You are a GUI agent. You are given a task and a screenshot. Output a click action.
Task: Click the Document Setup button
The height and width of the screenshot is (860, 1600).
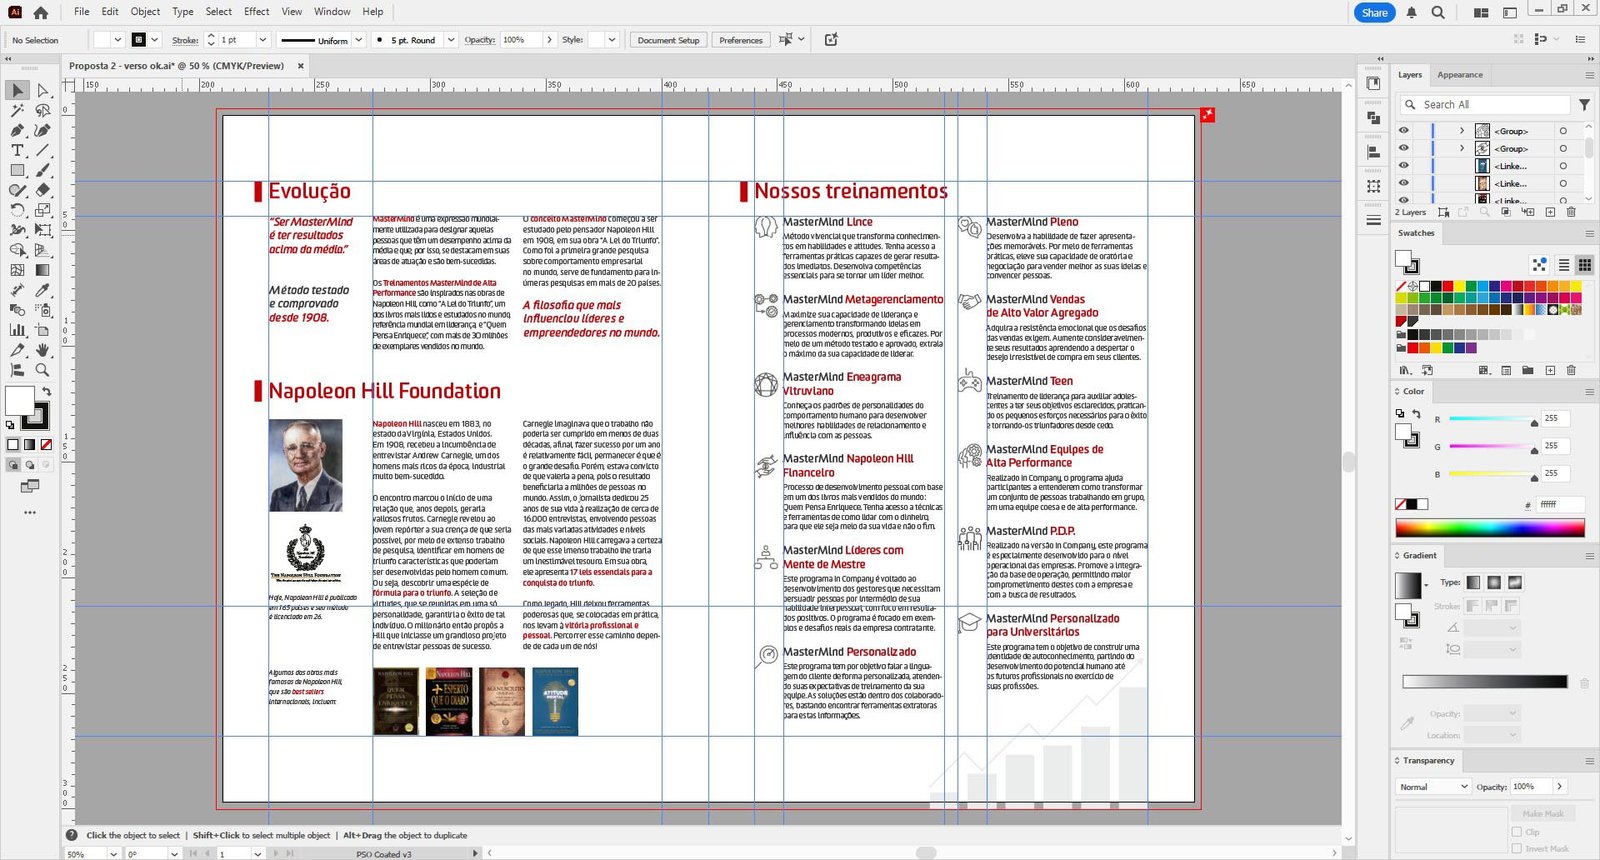click(668, 40)
